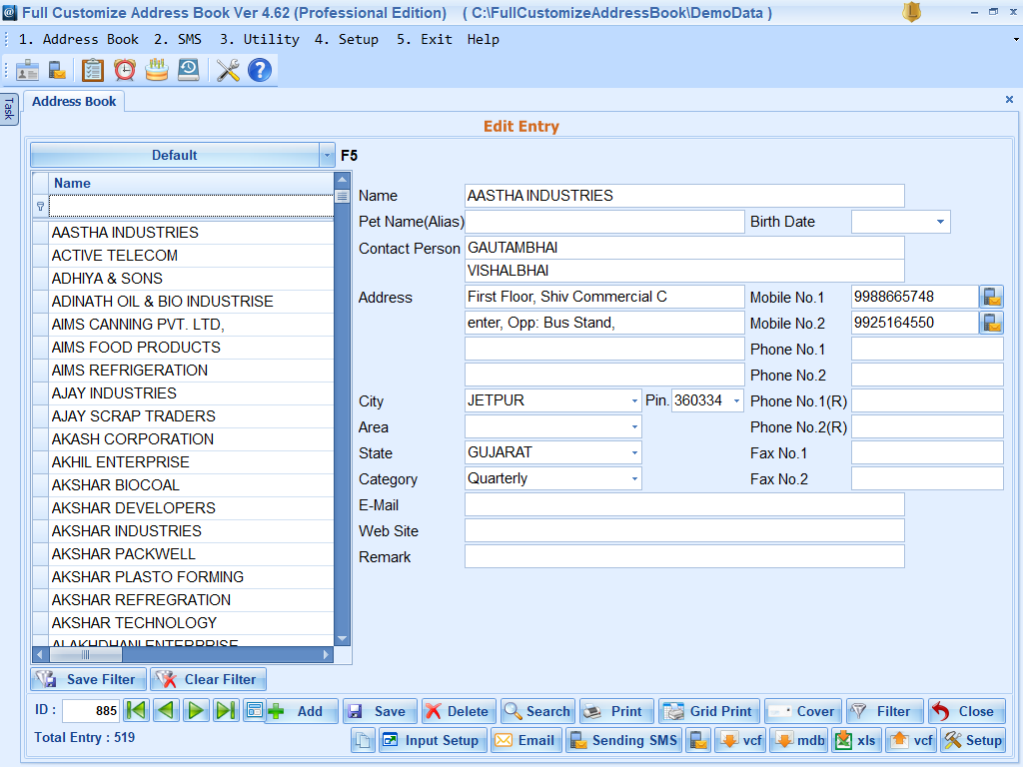This screenshot has height=767, width=1023.
Task: Go to next record arrow
Action: pos(196,710)
